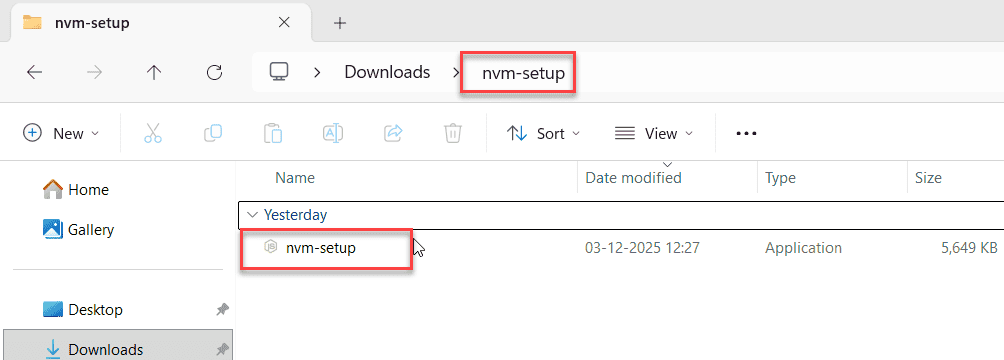Viewport: 1004px width, 360px height.
Task: Add a new Explorer tab
Action: point(340,23)
